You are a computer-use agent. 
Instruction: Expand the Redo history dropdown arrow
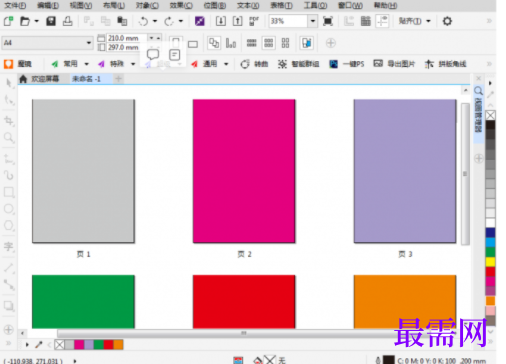pos(181,21)
